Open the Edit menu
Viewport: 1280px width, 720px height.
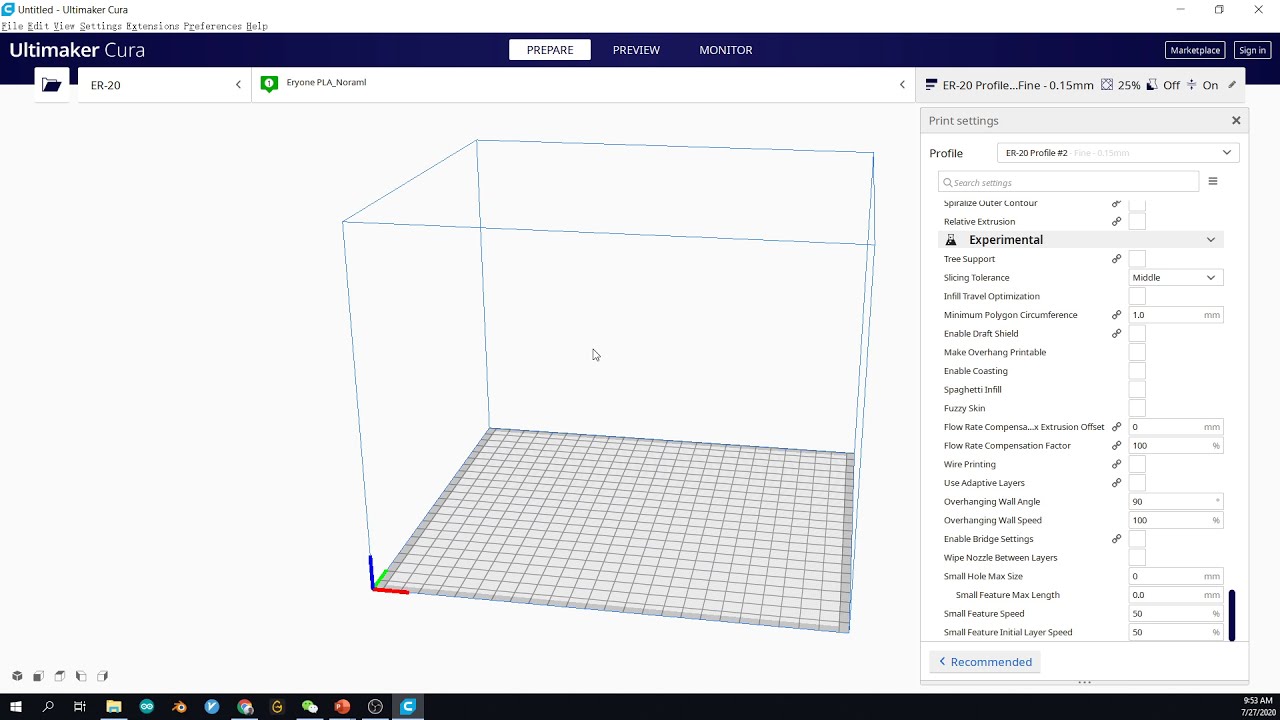pyautogui.click(x=38, y=26)
